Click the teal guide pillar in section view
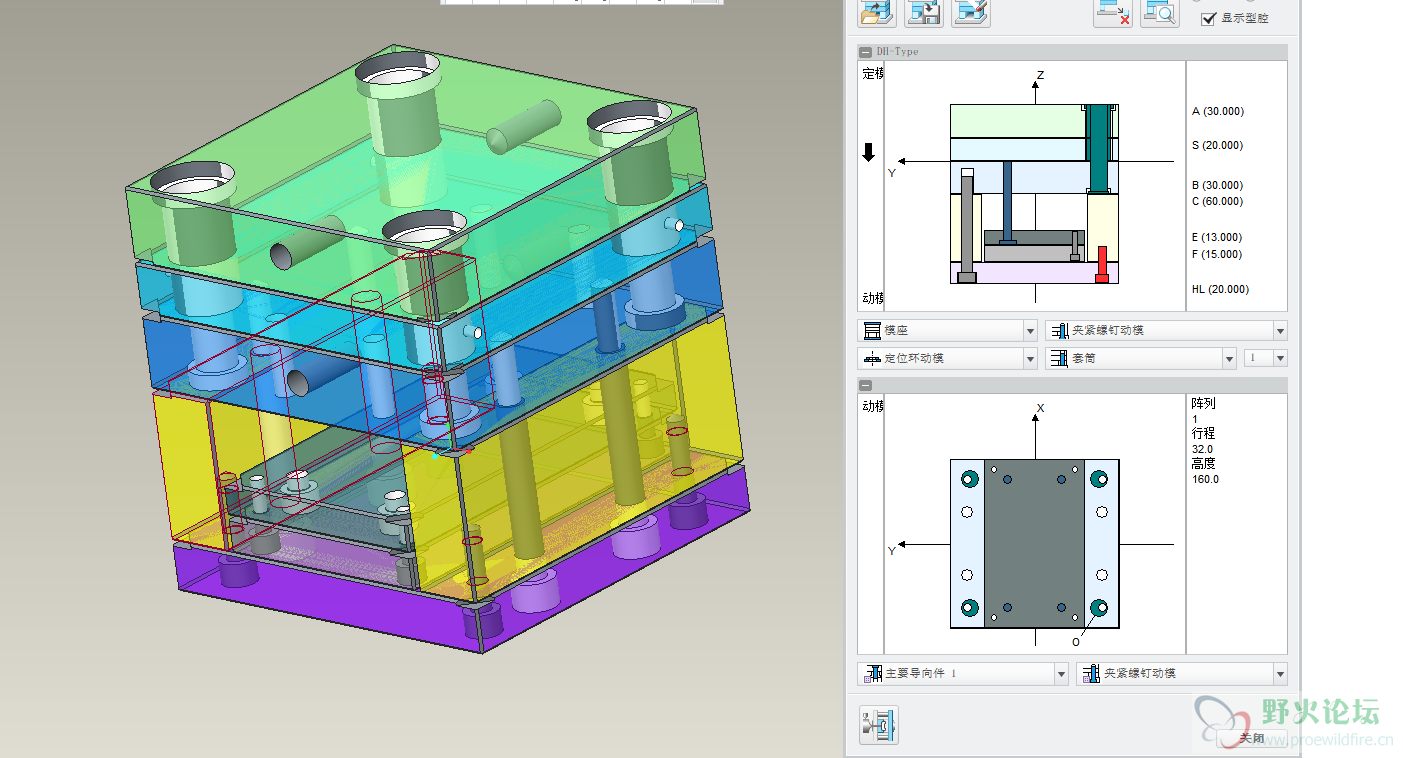The image size is (1403, 758). tap(1100, 148)
